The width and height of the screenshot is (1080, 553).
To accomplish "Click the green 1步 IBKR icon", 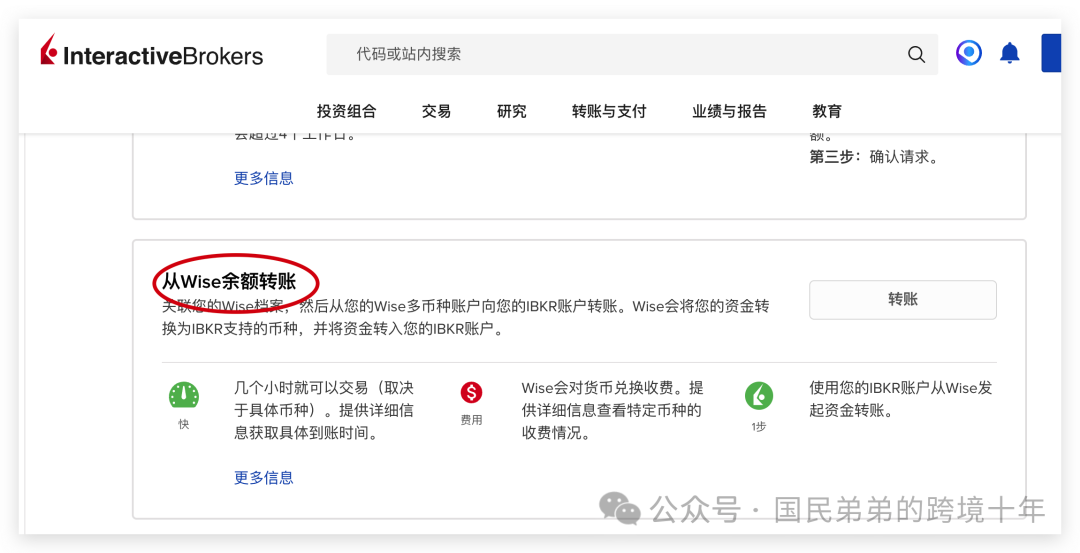I will pyautogui.click(x=759, y=396).
